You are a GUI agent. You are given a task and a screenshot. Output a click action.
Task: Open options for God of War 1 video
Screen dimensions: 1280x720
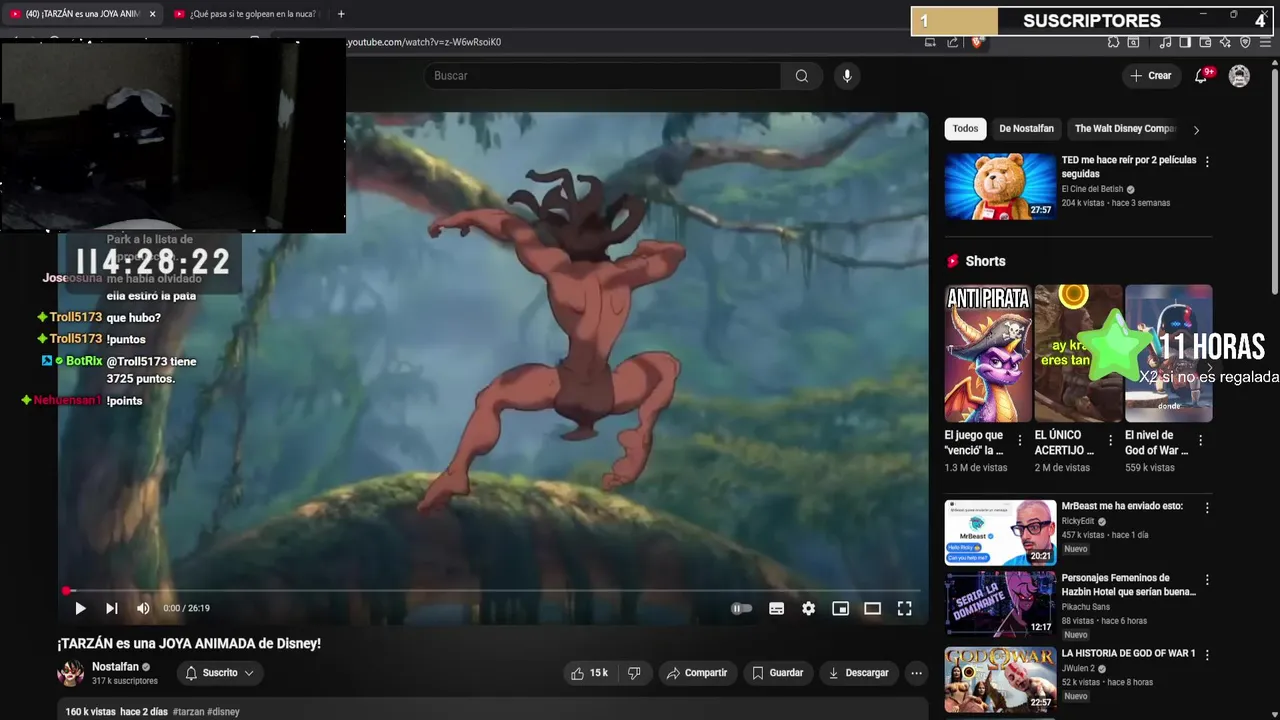1207,655
